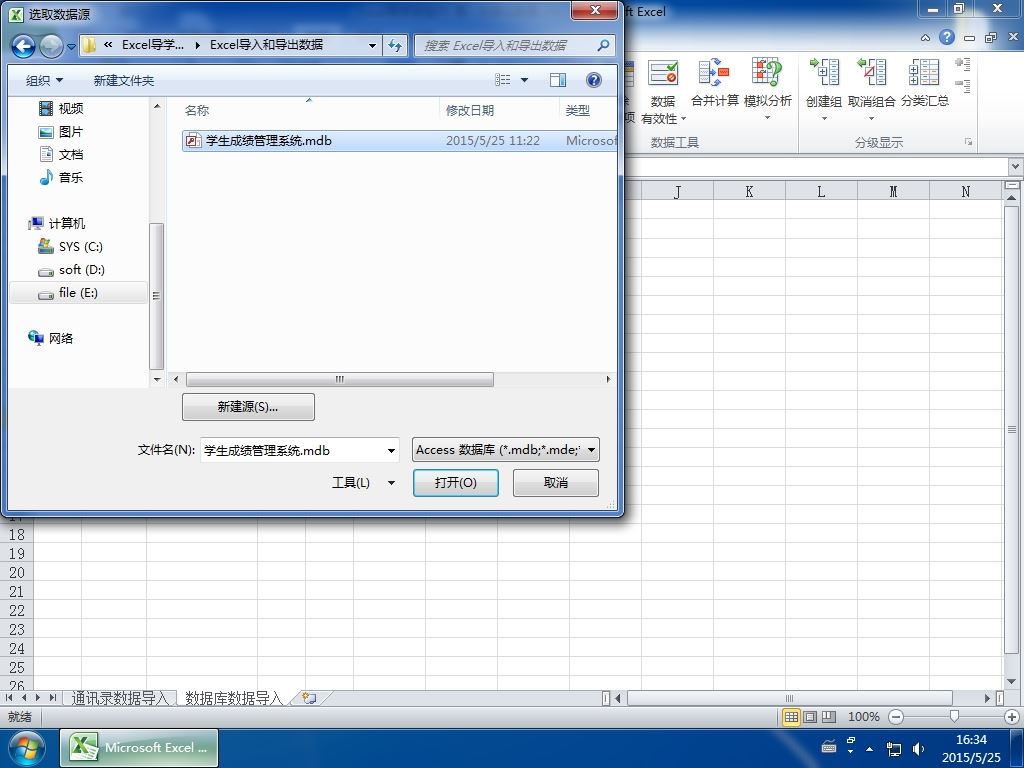Open Excel help icon in ribbon
The image size is (1024, 768).
tap(947, 37)
